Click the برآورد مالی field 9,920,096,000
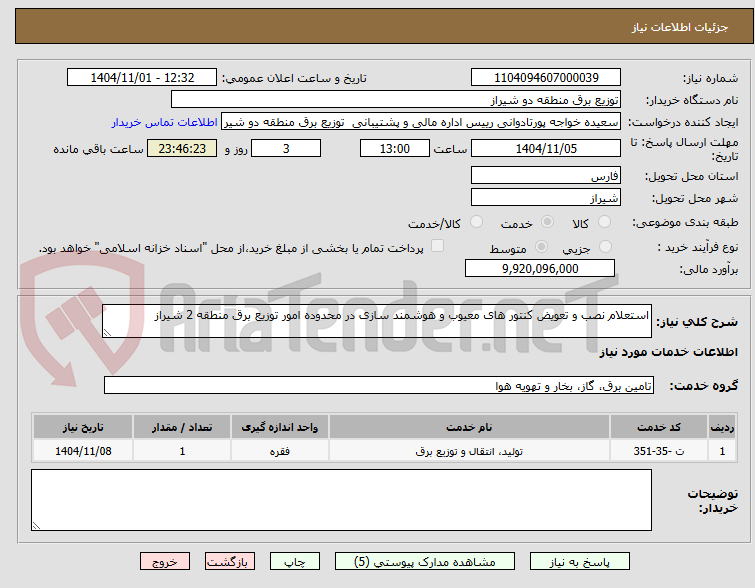 pos(540,269)
